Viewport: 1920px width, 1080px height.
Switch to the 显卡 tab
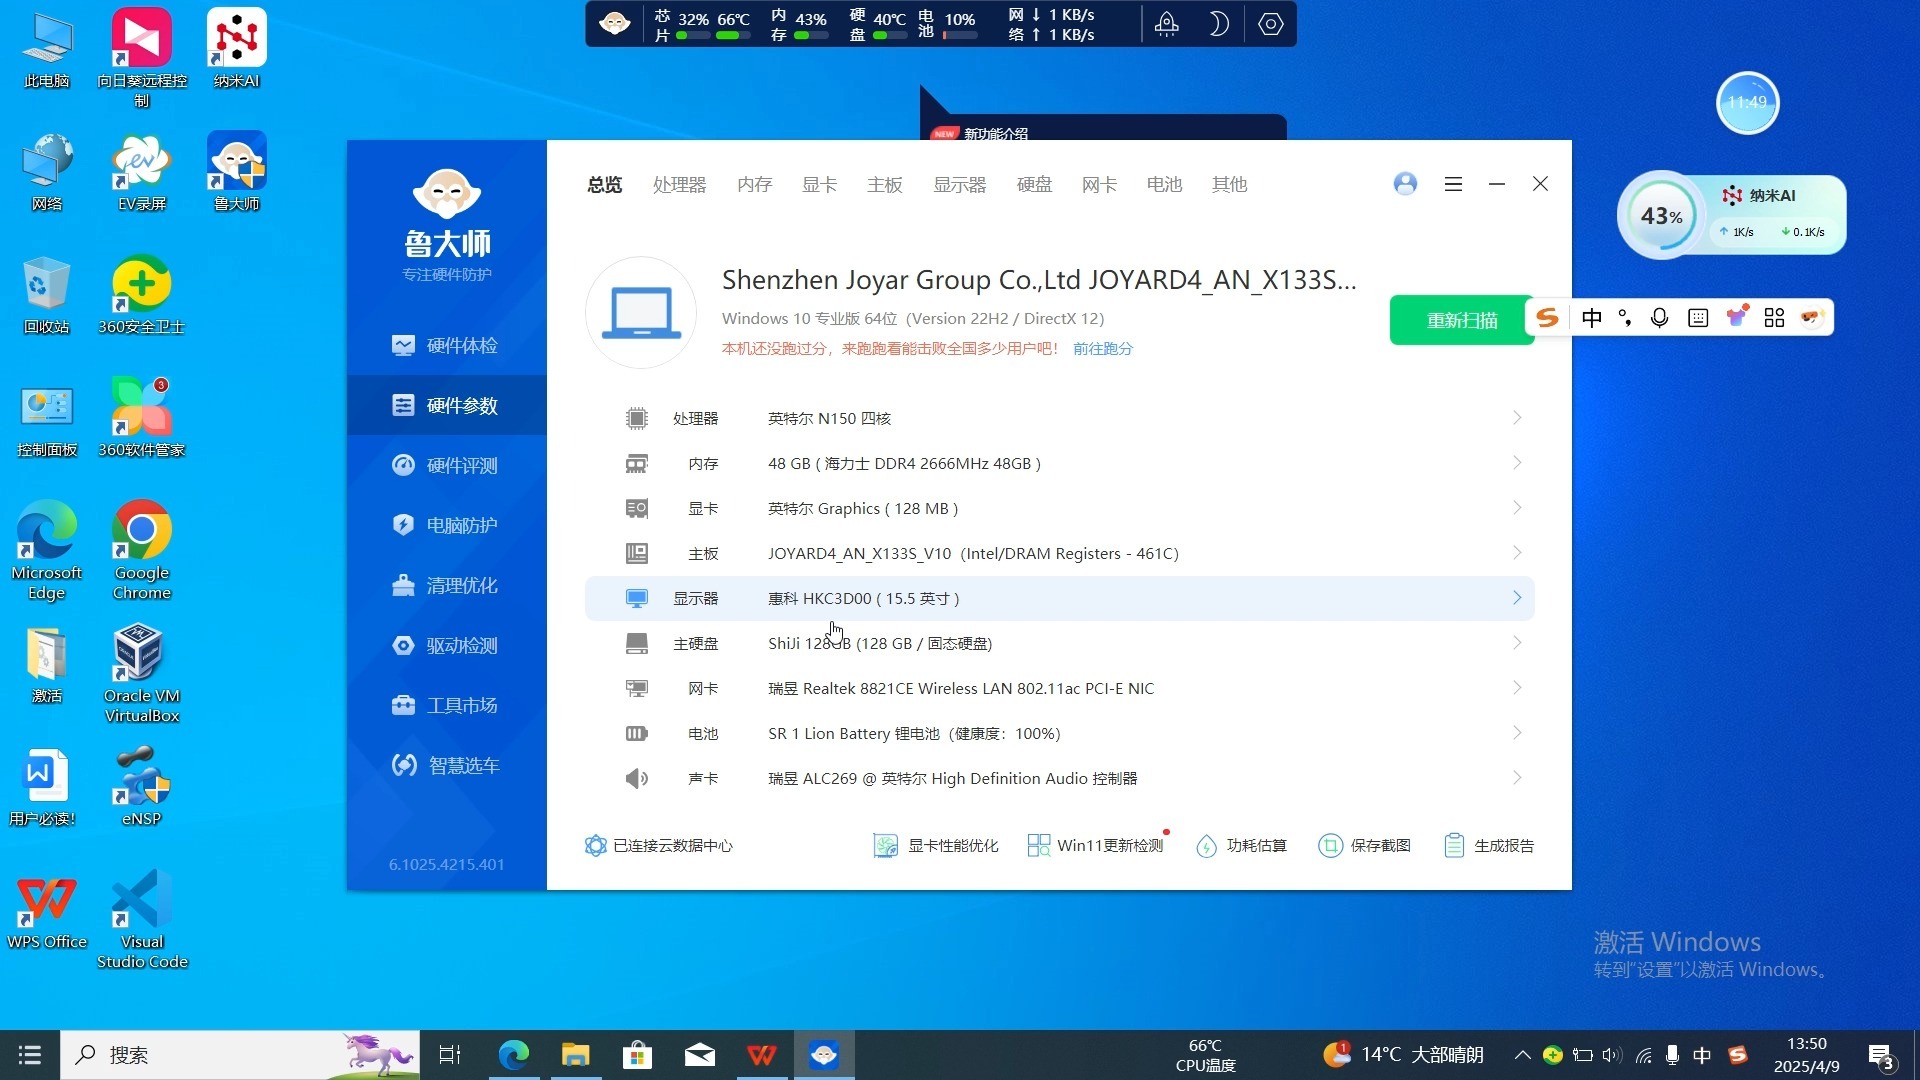[x=819, y=185]
